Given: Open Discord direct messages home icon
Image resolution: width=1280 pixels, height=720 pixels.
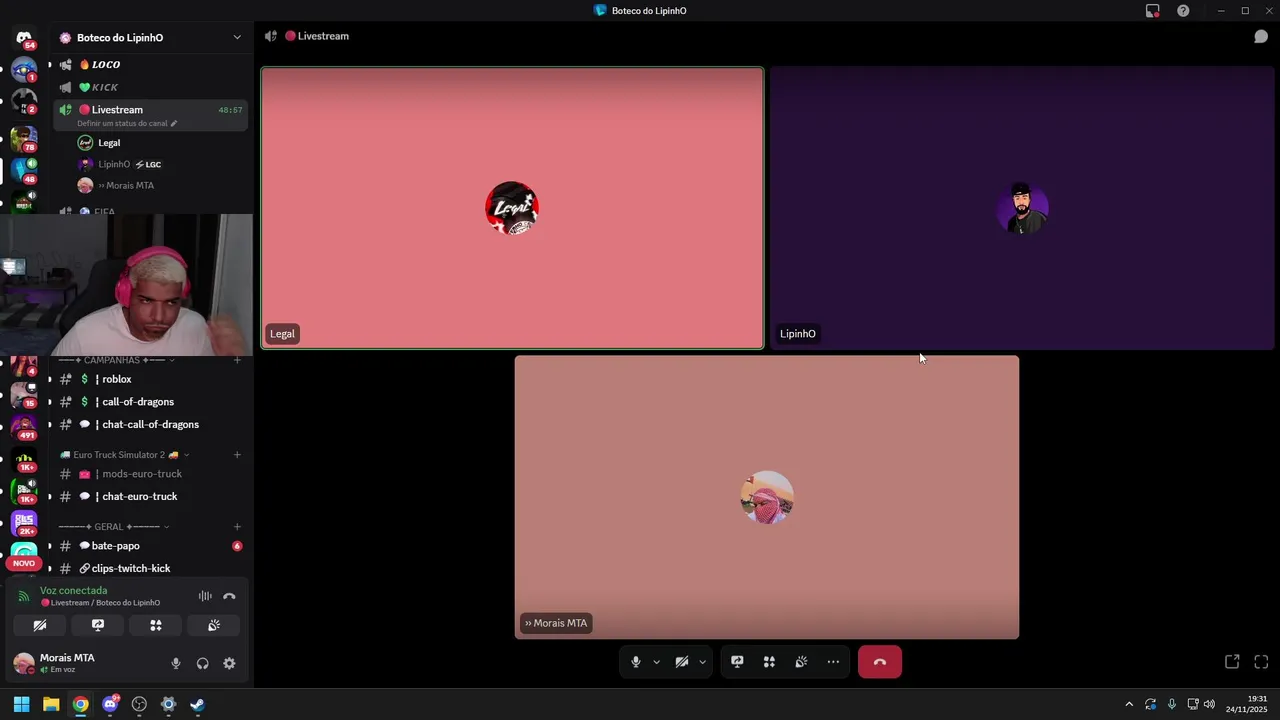Looking at the screenshot, I should (x=24, y=38).
